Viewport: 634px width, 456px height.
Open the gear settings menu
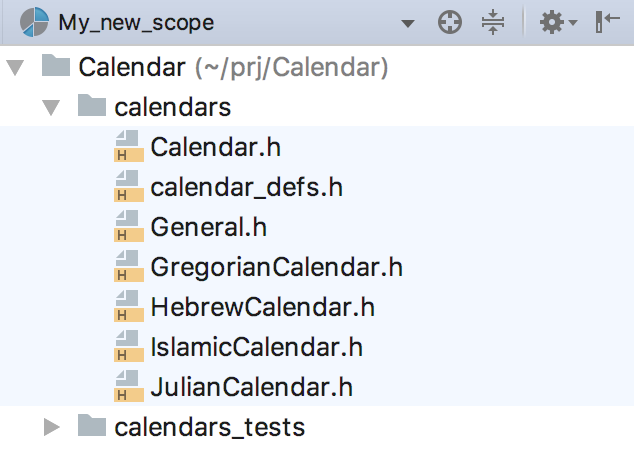coord(558,22)
